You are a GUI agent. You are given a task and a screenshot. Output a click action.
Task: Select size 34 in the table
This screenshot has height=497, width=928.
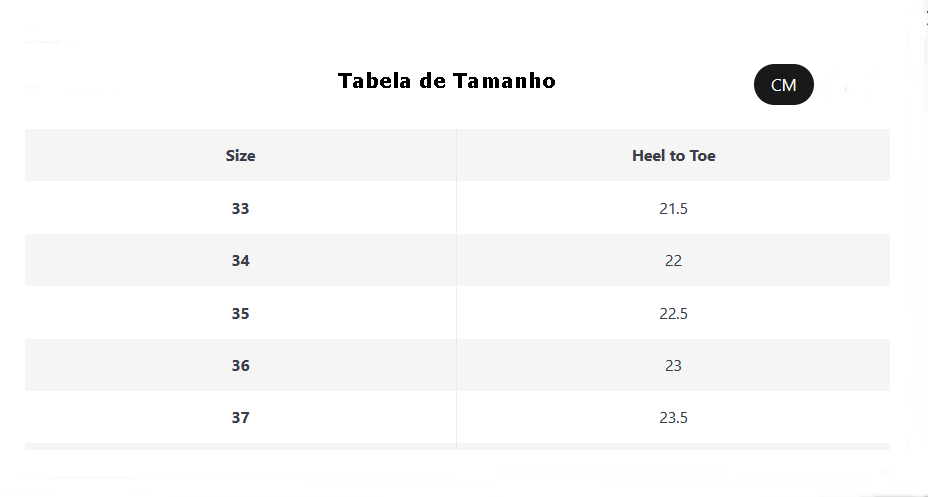click(x=240, y=261)
